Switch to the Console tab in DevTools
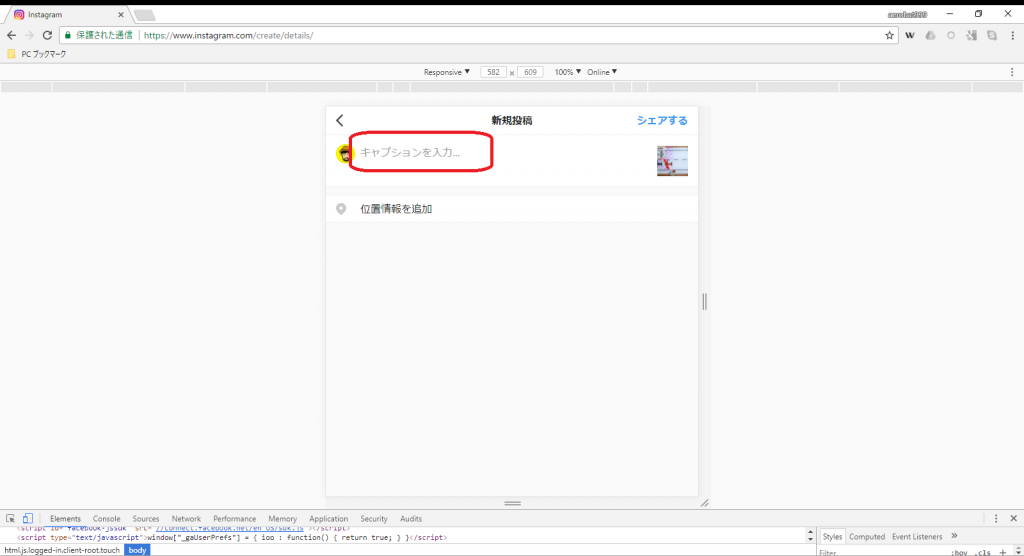The width and height of the screenshot is (1024, 556). (106, 519)
